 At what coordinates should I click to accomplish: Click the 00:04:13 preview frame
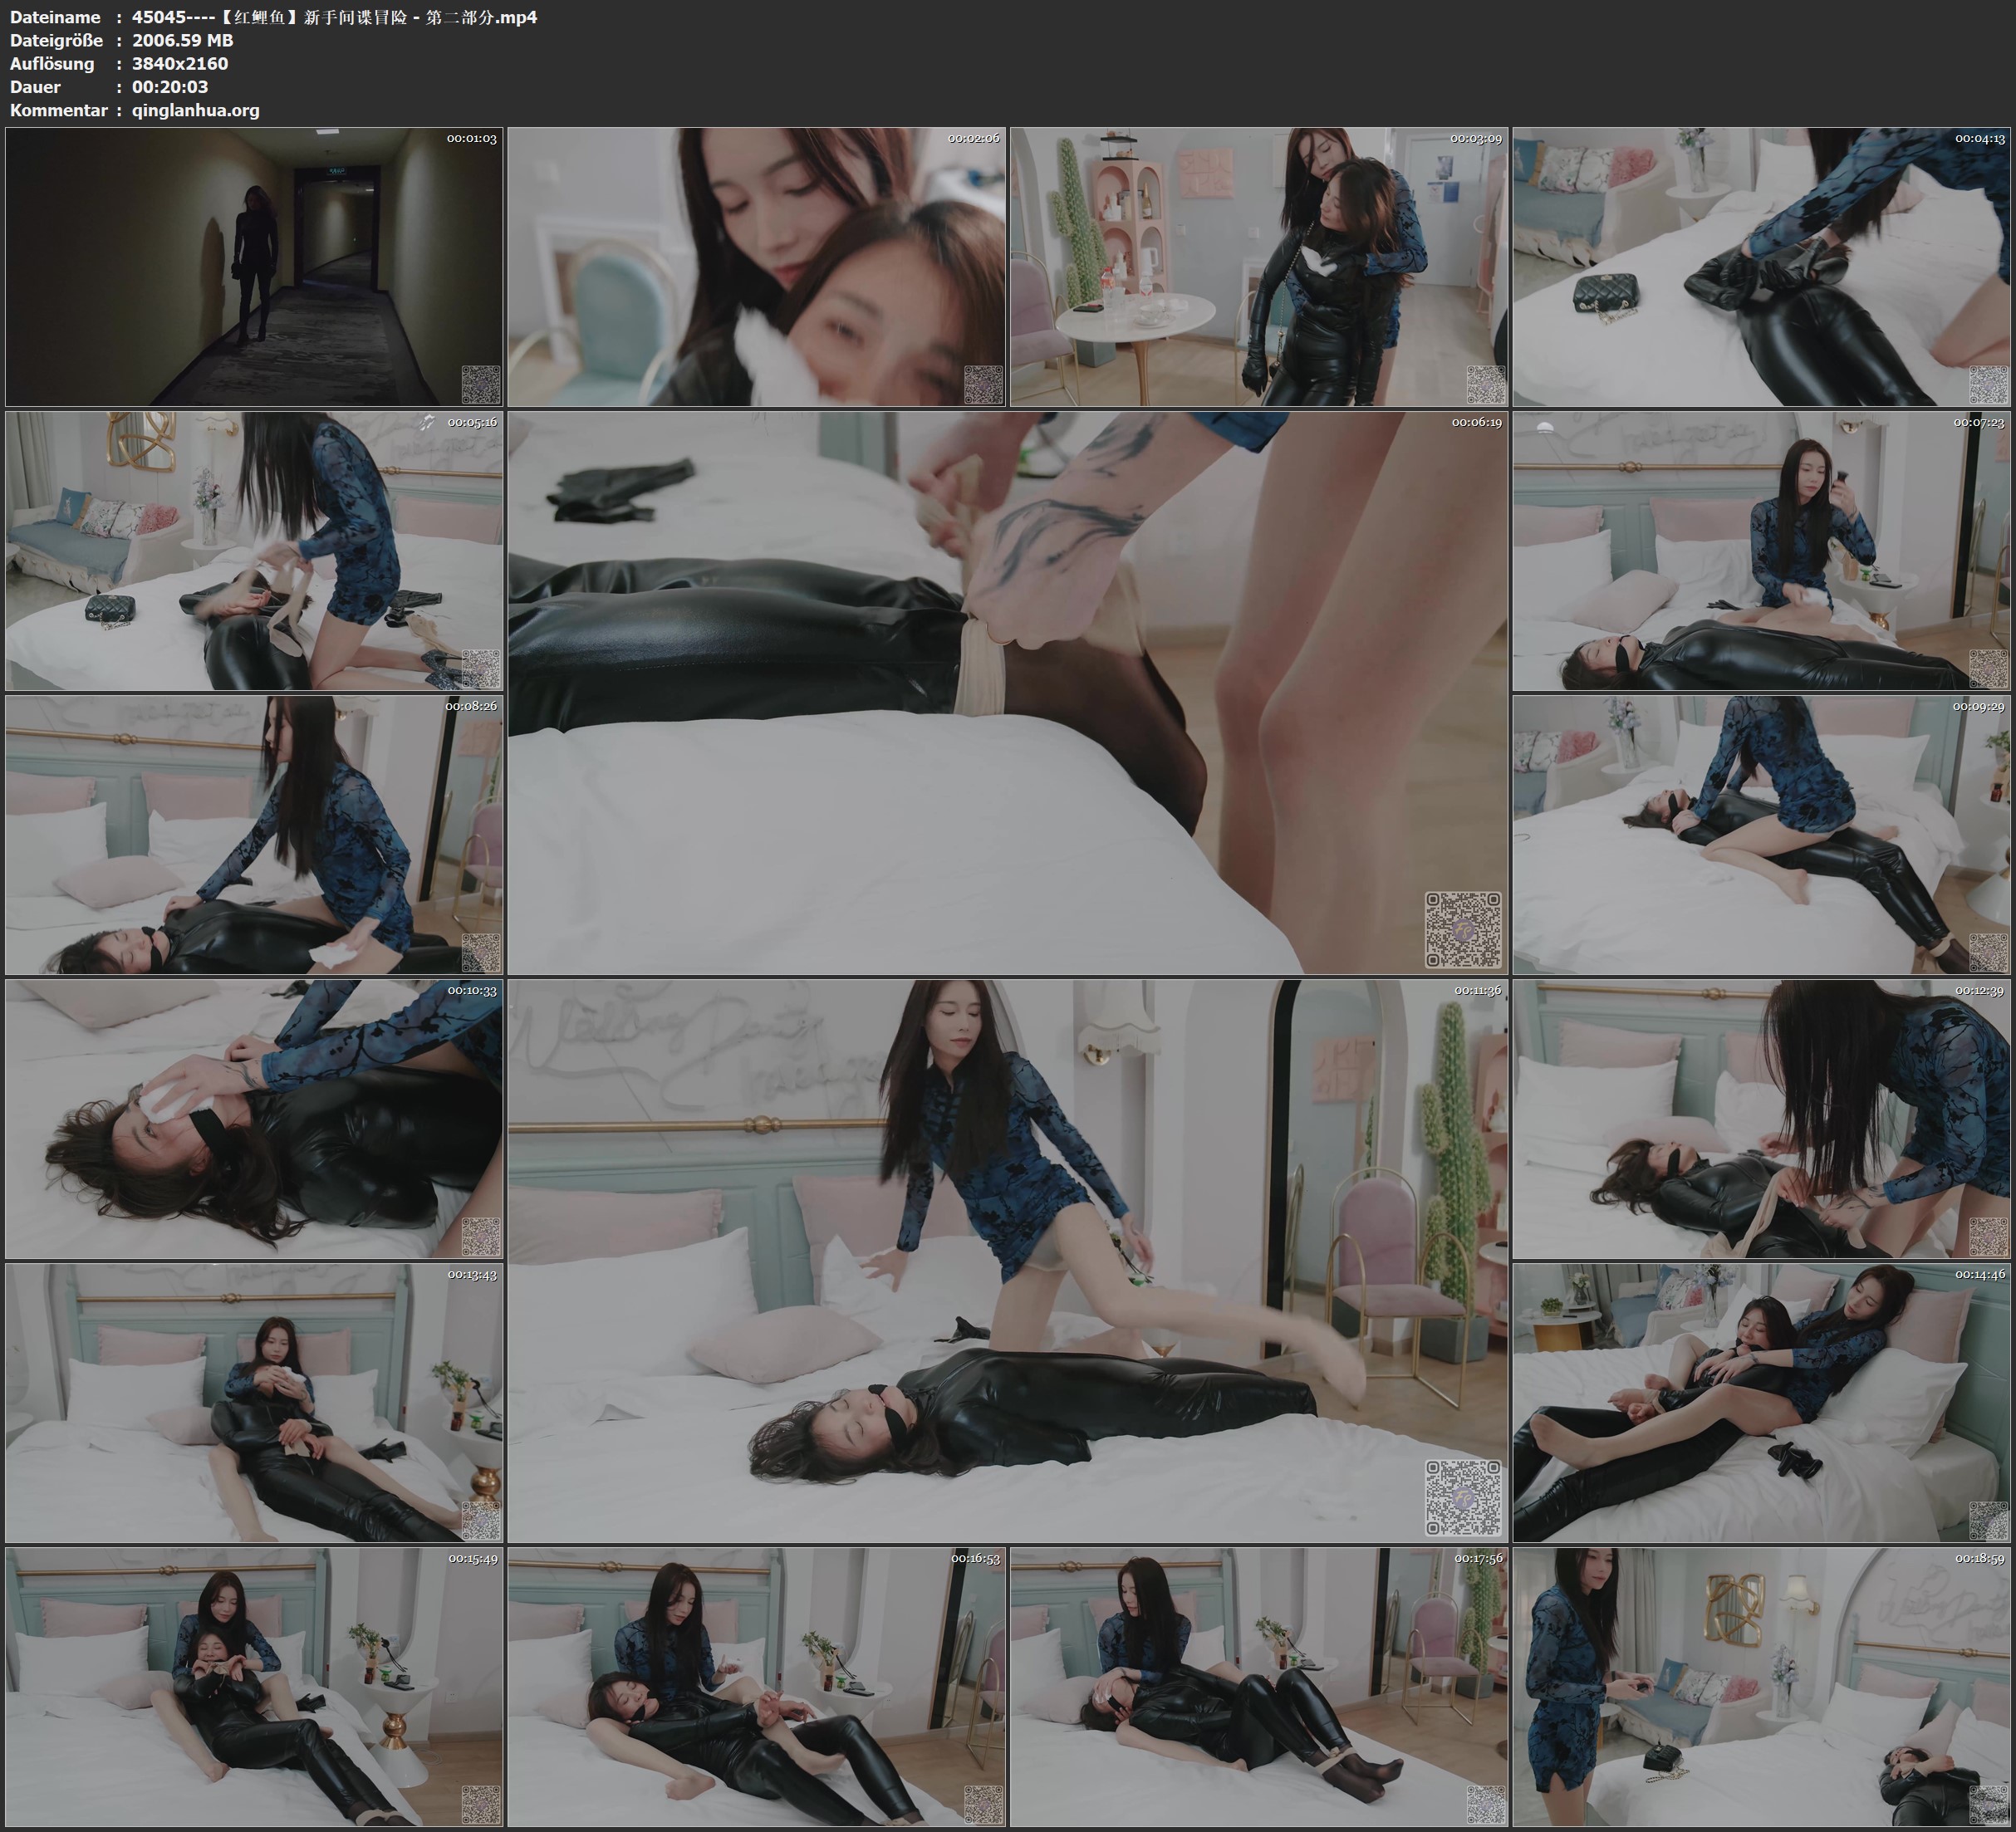coord(1761,266)
